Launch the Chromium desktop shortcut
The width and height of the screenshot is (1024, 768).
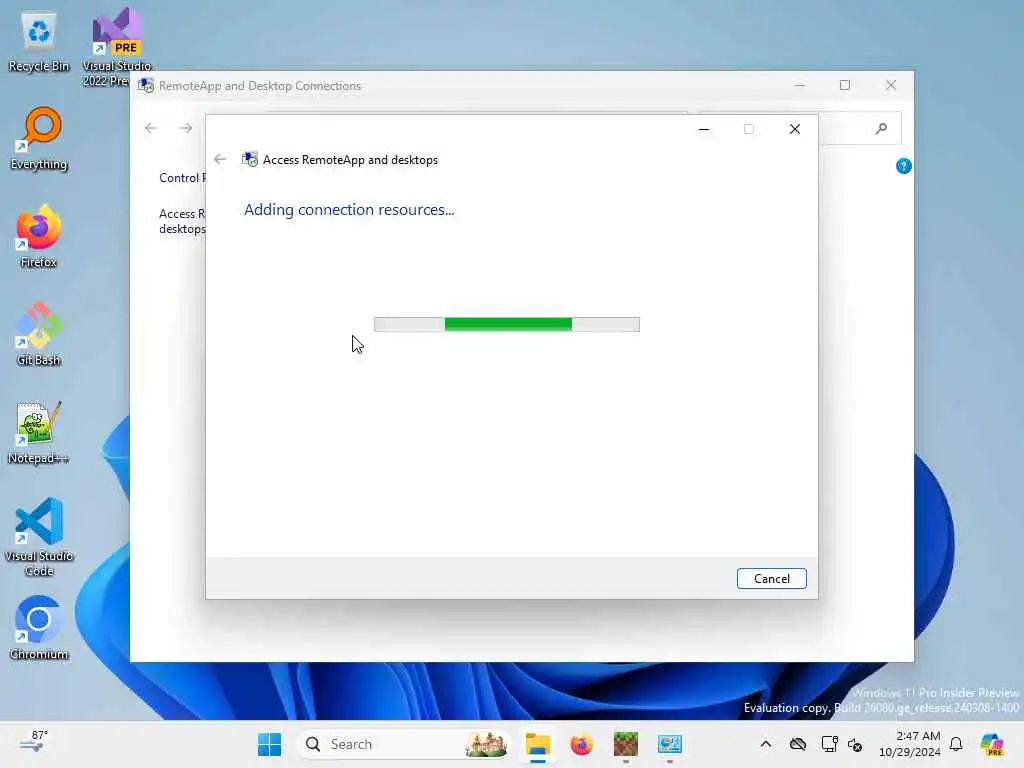[39, 628]
